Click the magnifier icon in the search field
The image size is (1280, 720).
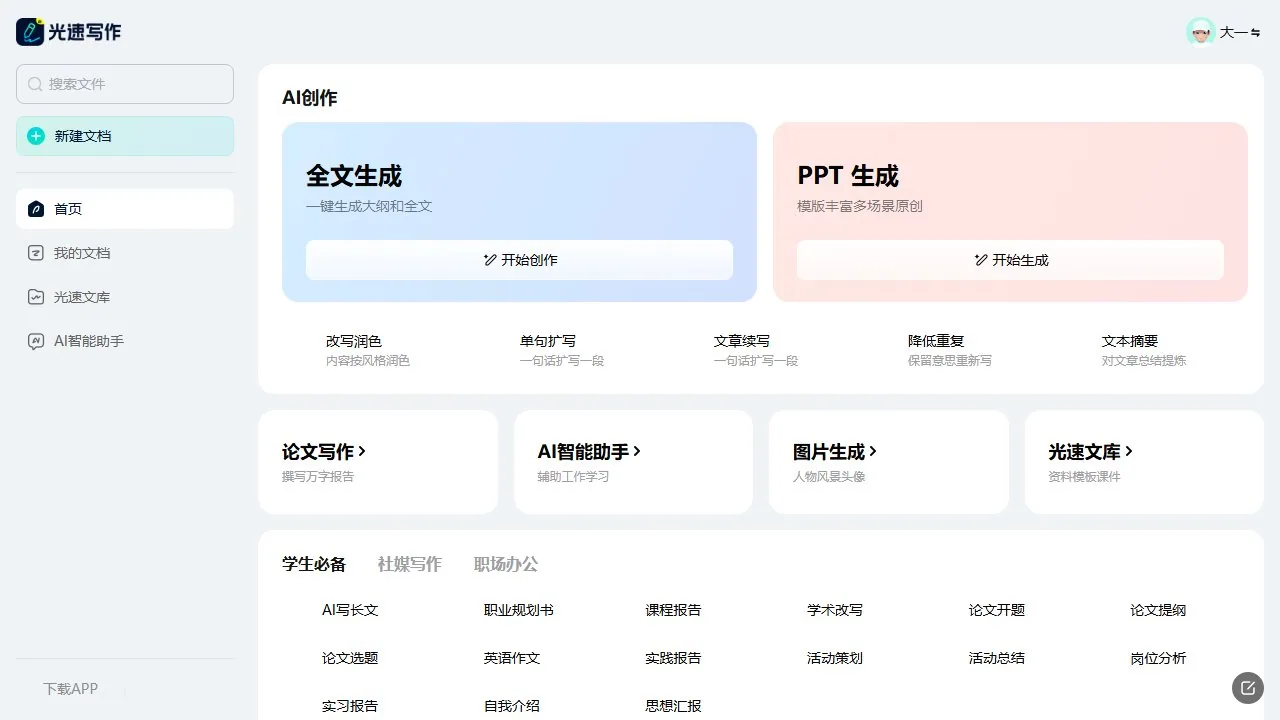[35, 84]
